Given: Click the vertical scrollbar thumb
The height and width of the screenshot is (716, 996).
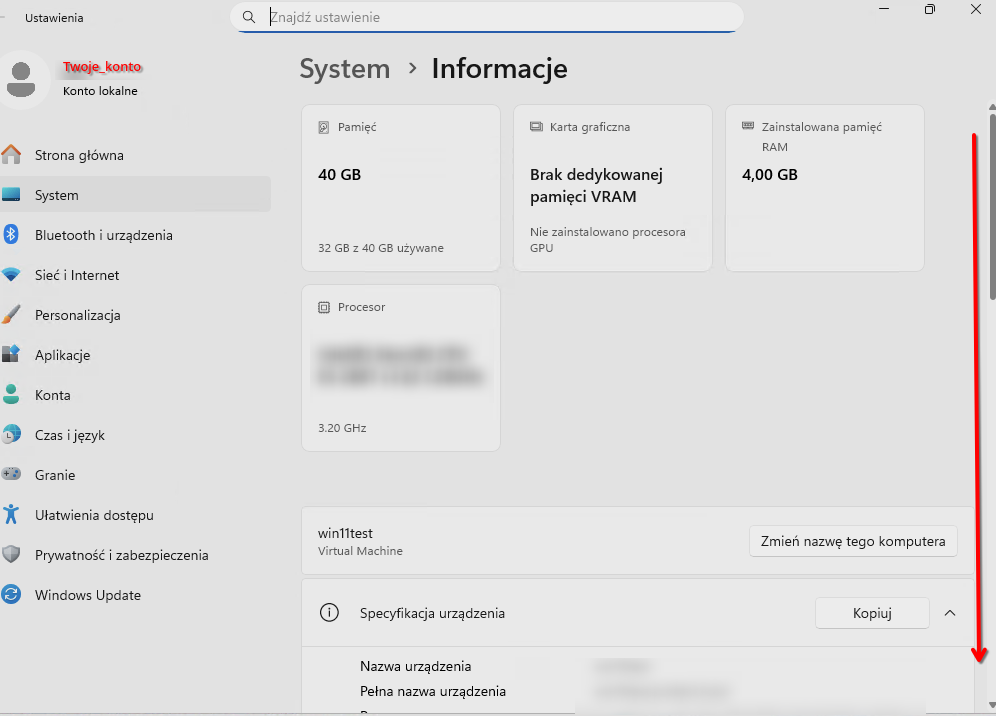Looking at the screenshot, I should click(992, 200).
